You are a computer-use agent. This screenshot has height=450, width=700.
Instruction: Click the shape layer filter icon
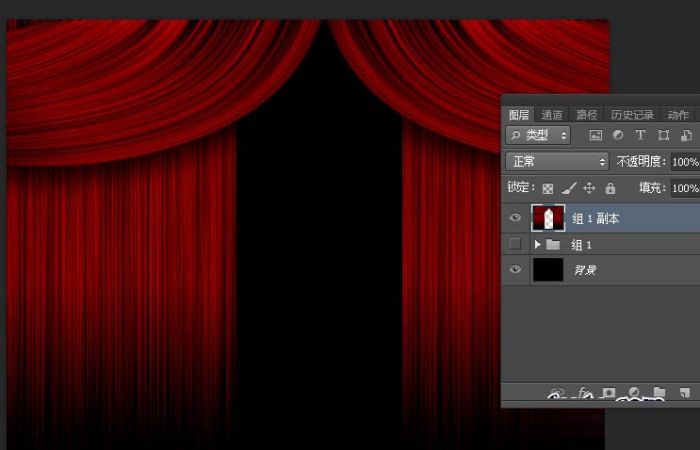click(x=663, y=135)
